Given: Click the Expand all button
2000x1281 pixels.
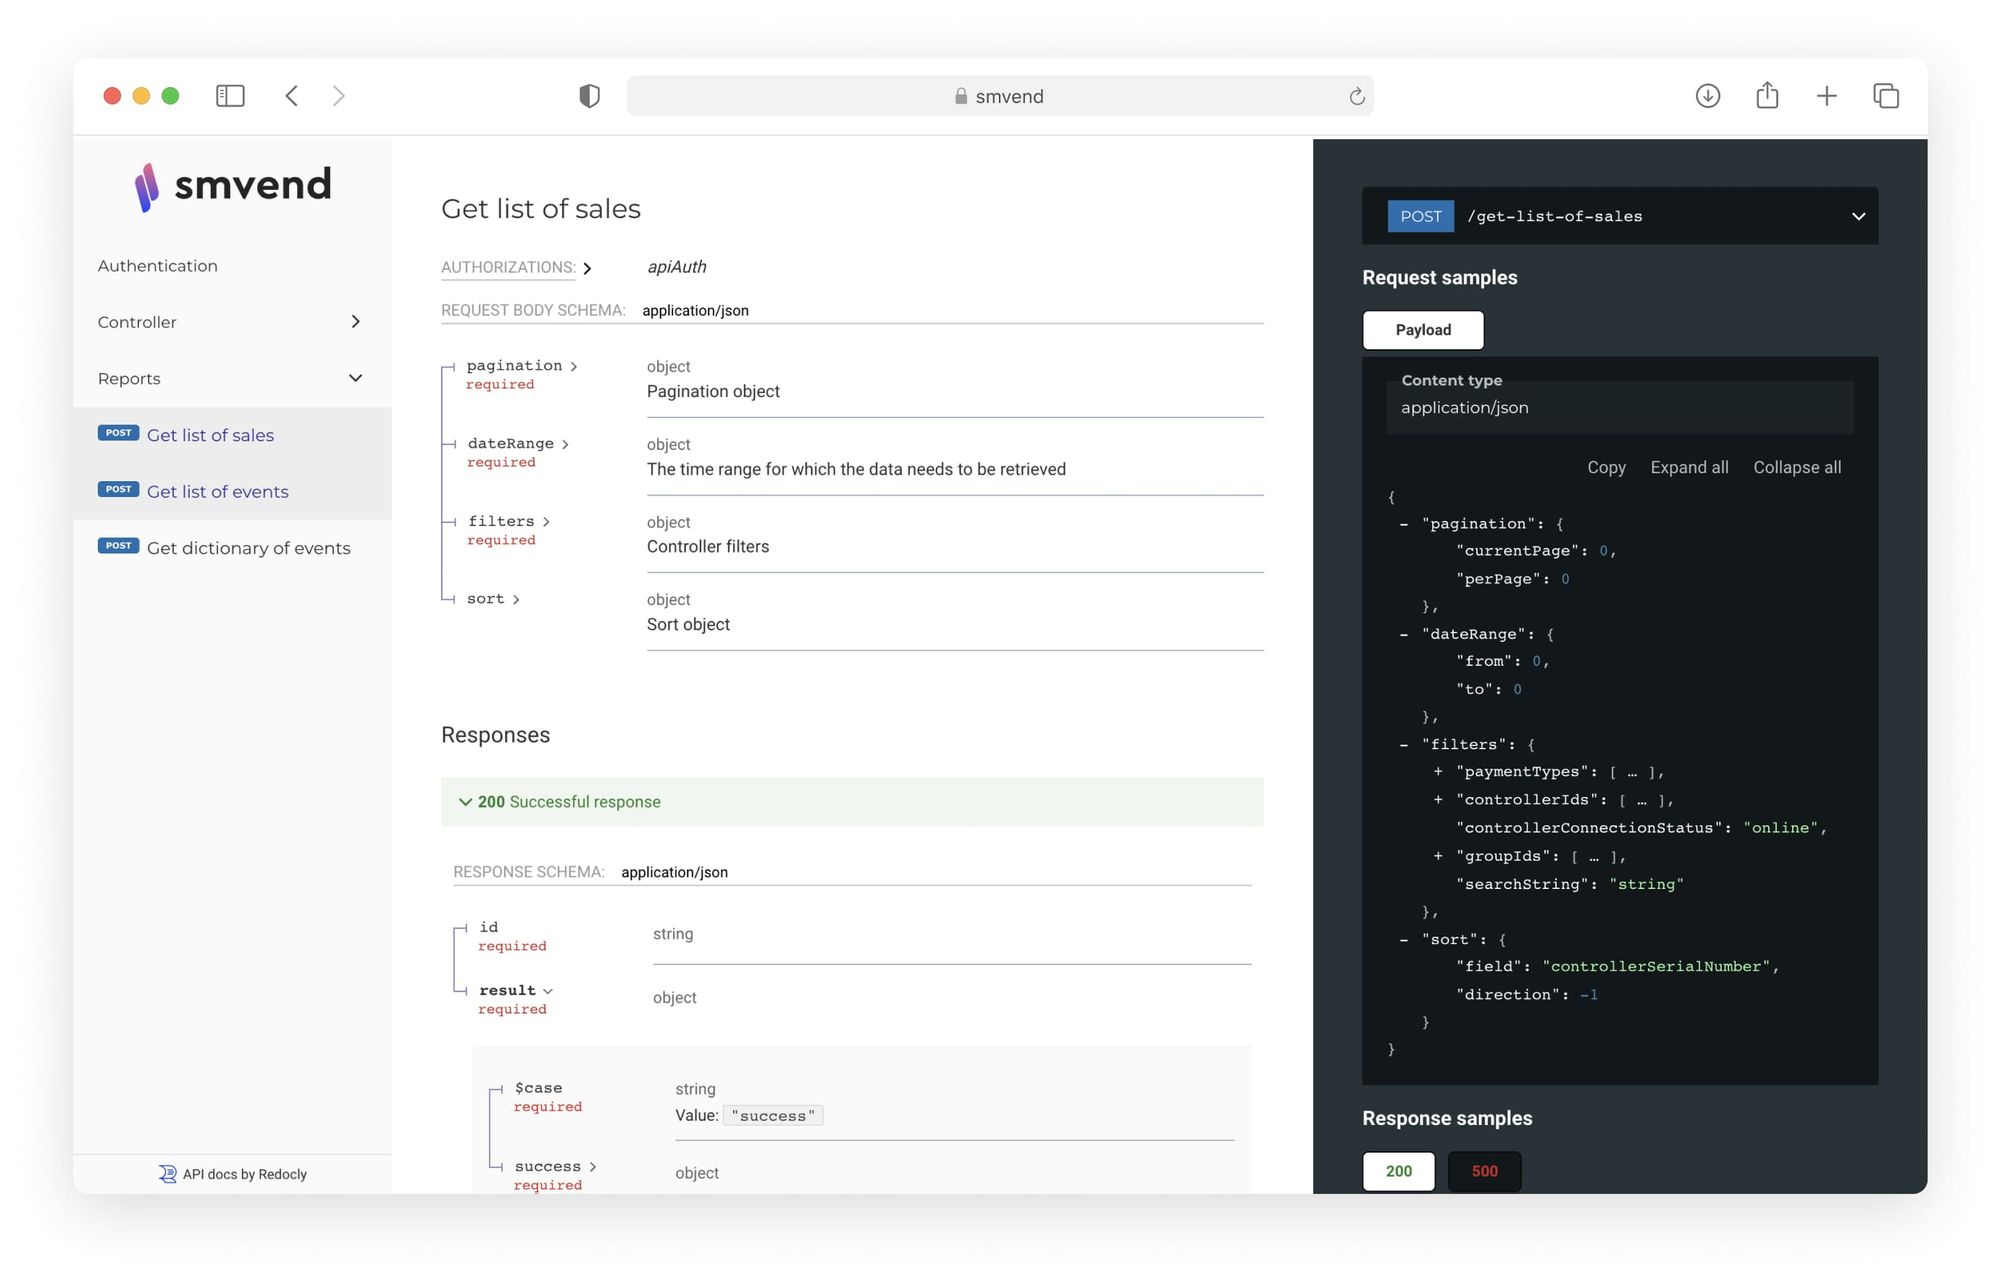Looking at the screenshot, I should (x=1689, y=467).
